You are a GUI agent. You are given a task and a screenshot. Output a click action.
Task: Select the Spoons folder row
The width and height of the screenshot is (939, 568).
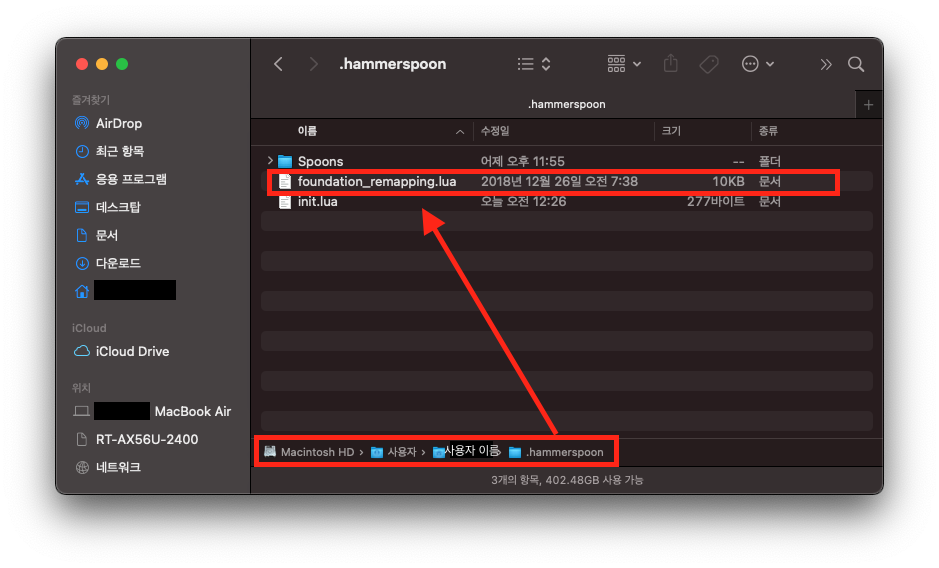point(567,161)
